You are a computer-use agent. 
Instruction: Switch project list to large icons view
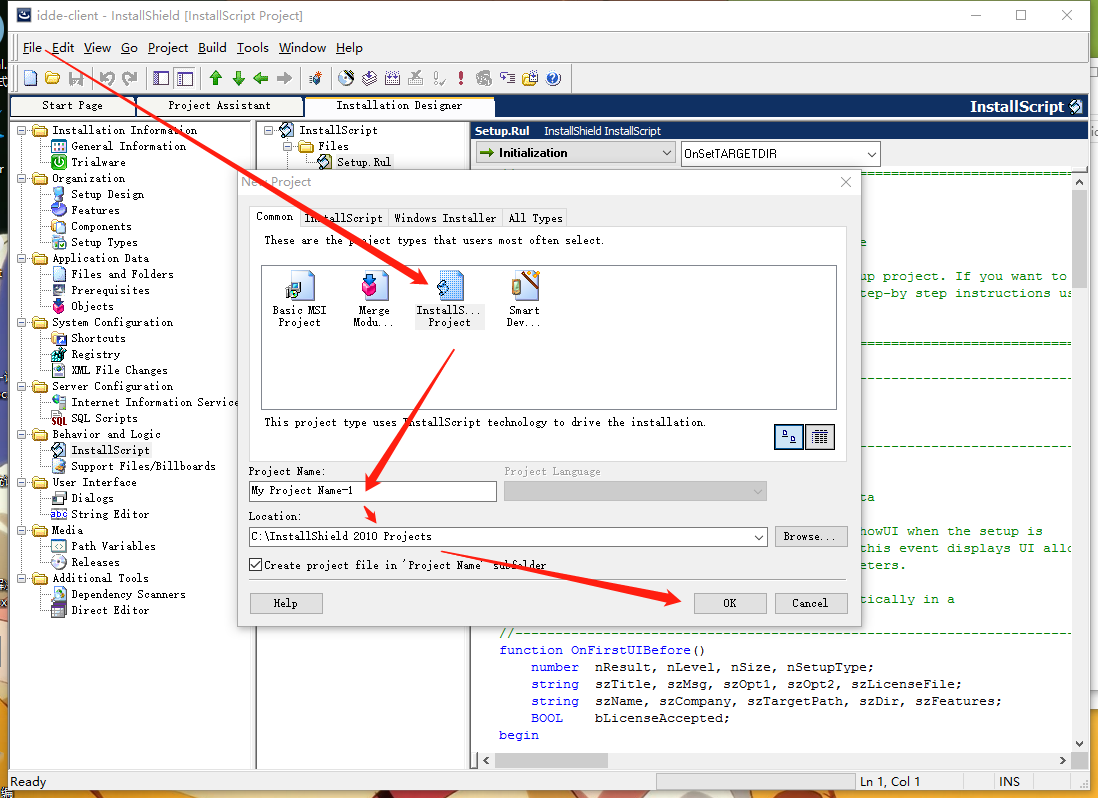[788, 438]
